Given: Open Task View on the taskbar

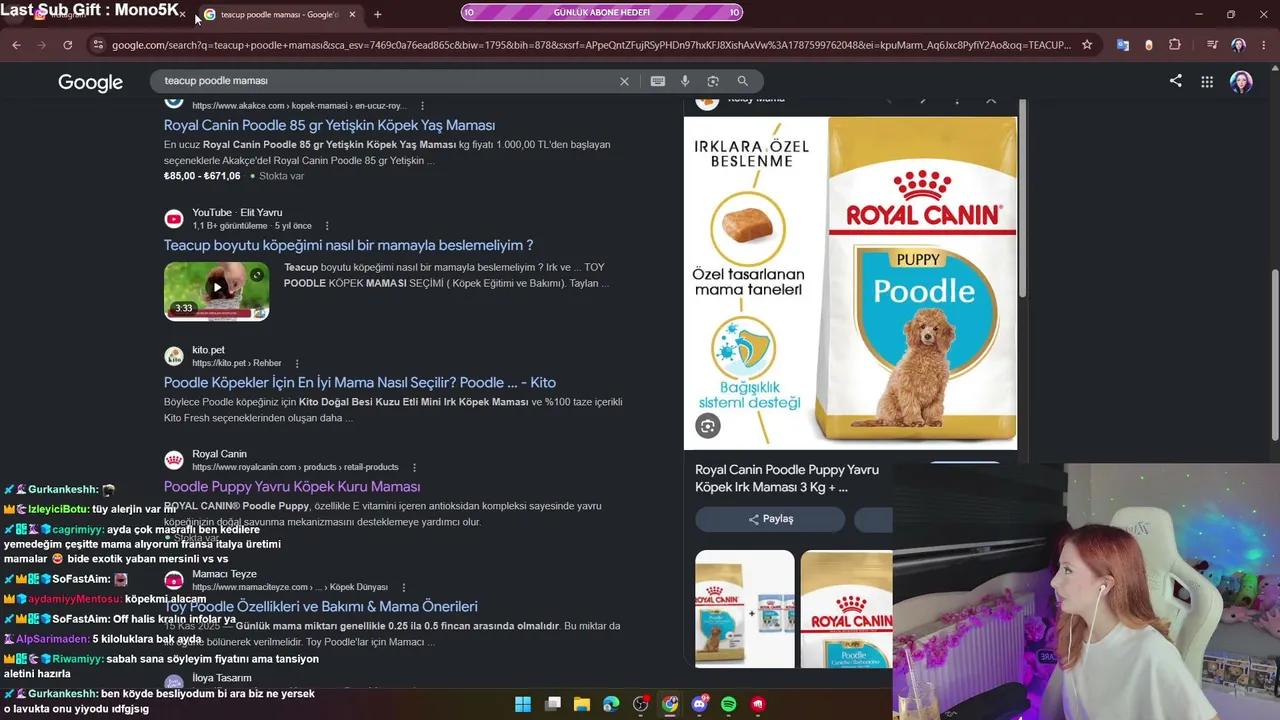Looking at the screenshot, I should [553, 704].
